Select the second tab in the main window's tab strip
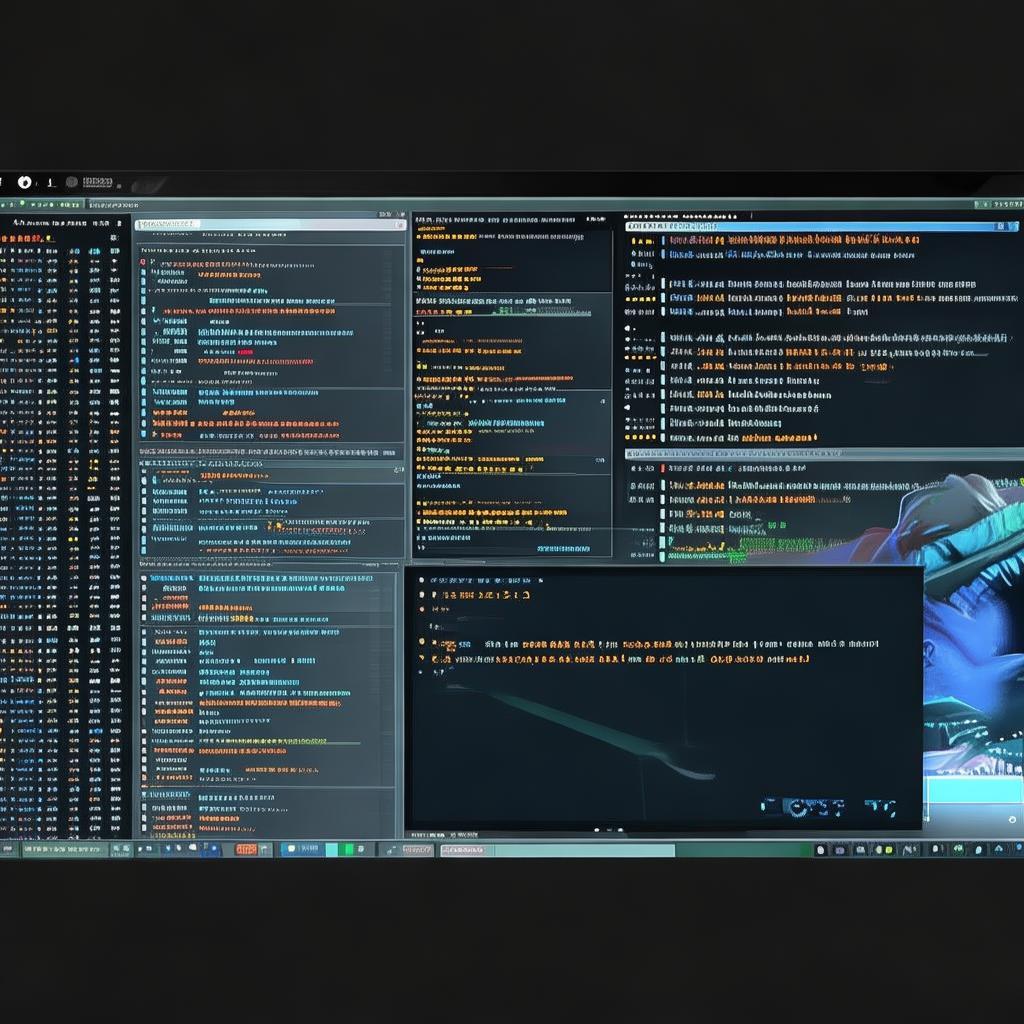The image size is (1024, 1024). 114,205
